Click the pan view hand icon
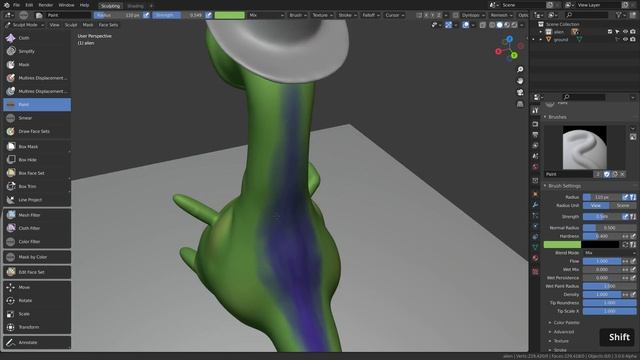The image size is (640, 360). [520, 81]
